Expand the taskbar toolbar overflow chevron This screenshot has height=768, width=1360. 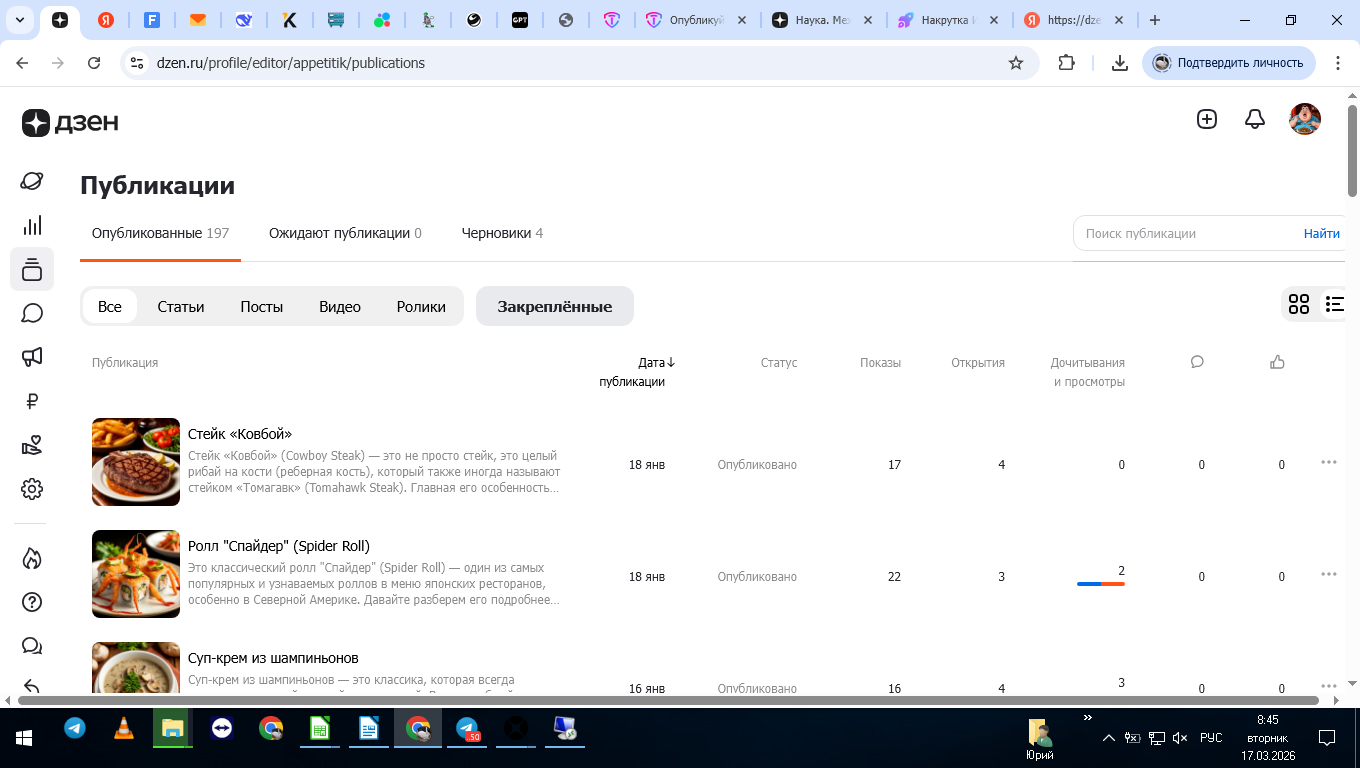coord(1088,718)
